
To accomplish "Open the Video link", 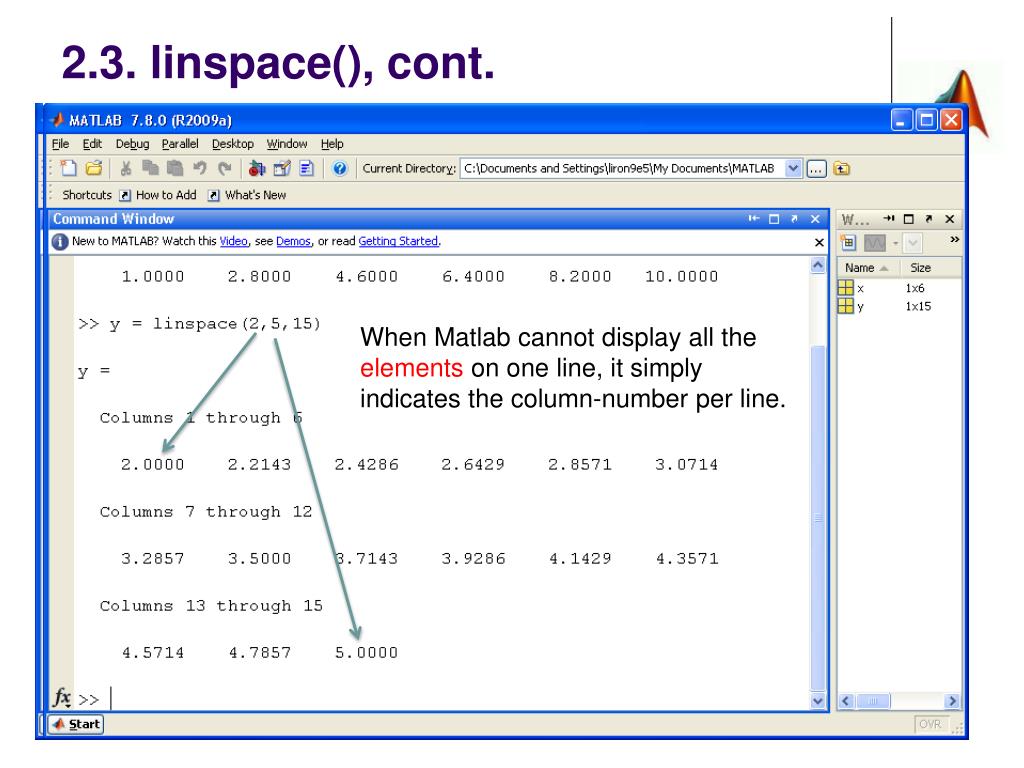I will (x=234, y=241).
